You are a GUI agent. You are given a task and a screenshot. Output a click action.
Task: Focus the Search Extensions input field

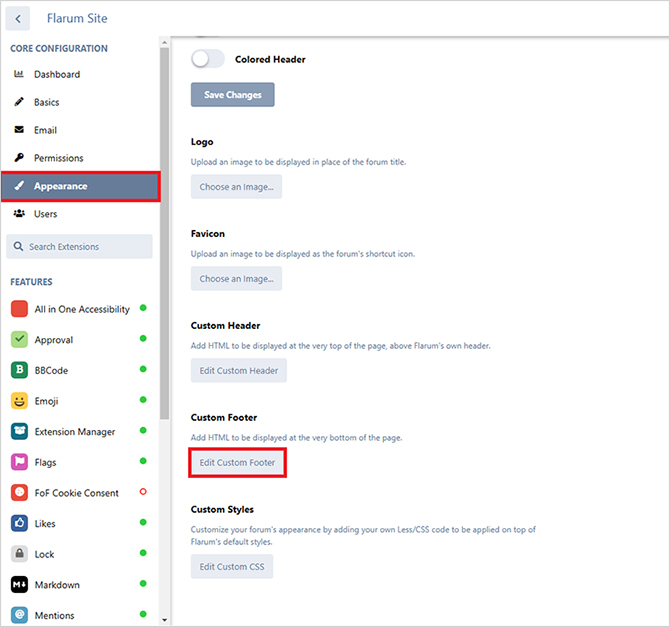79,246
